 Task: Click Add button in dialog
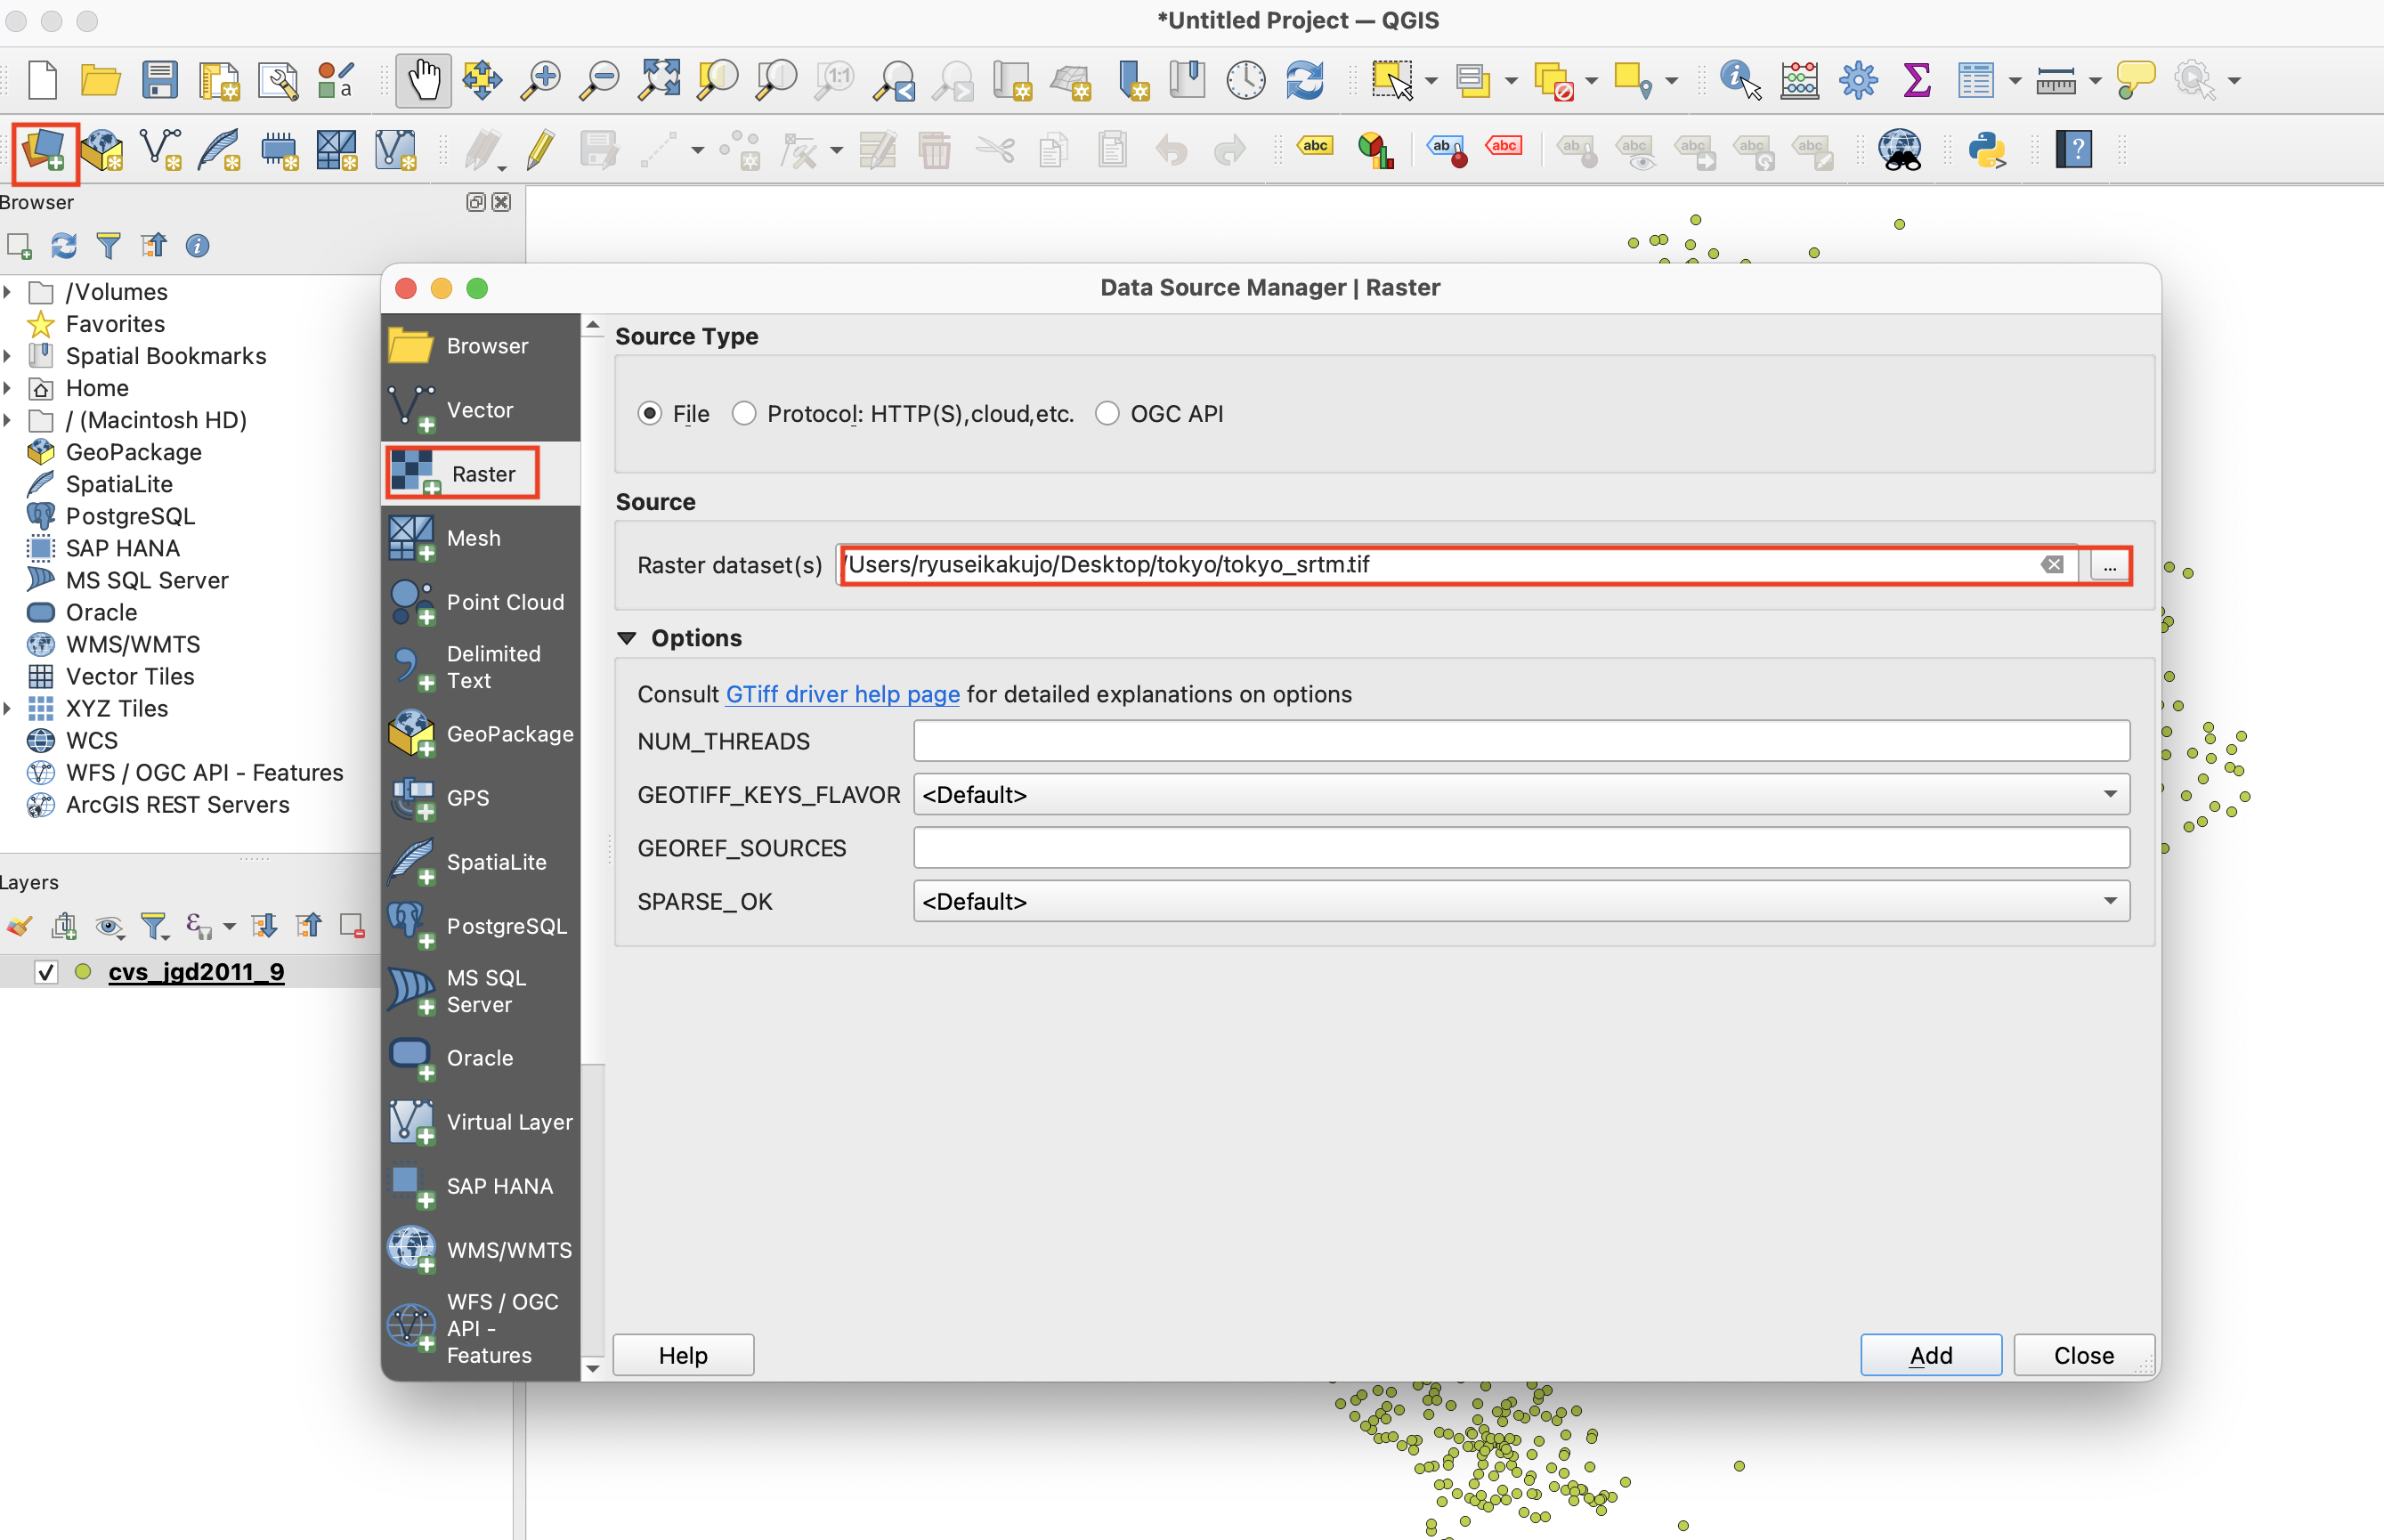tap(1931, 1355)
